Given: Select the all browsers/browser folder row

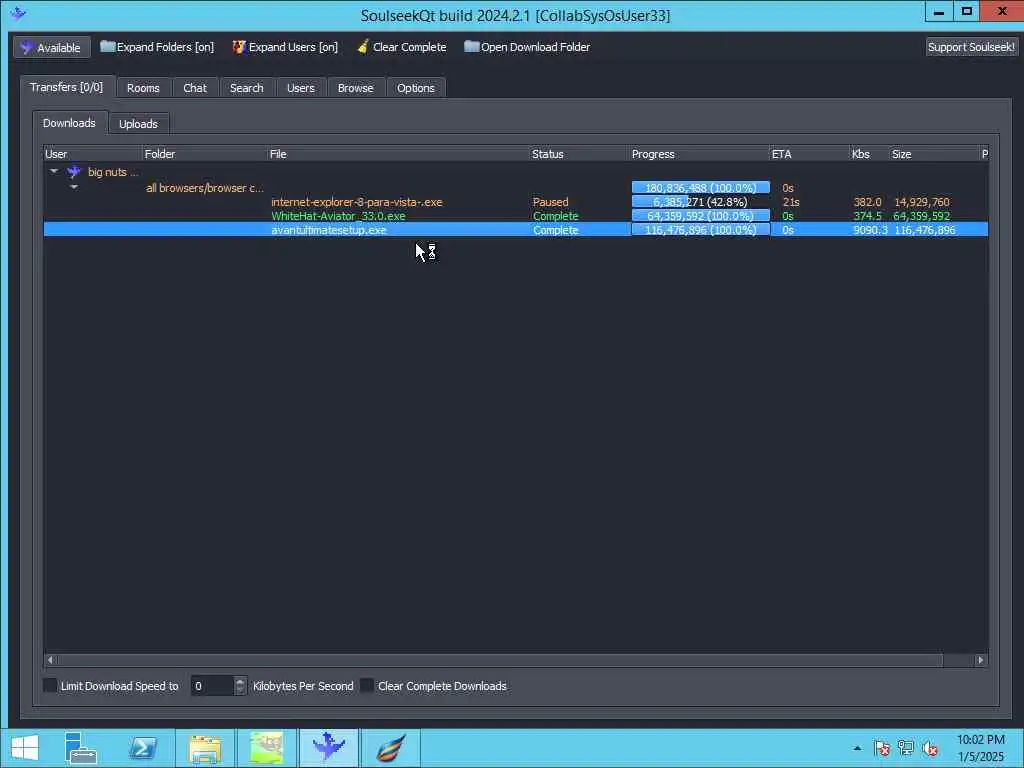Looking at the screenshot, I should (x=515, y=187).
